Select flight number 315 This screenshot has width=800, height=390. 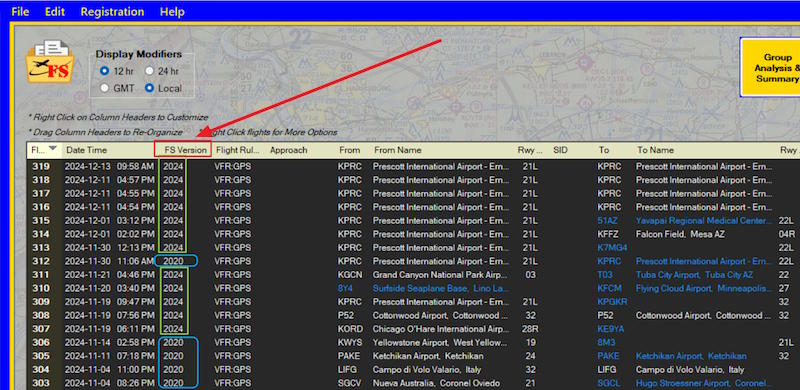pos(41,221)
